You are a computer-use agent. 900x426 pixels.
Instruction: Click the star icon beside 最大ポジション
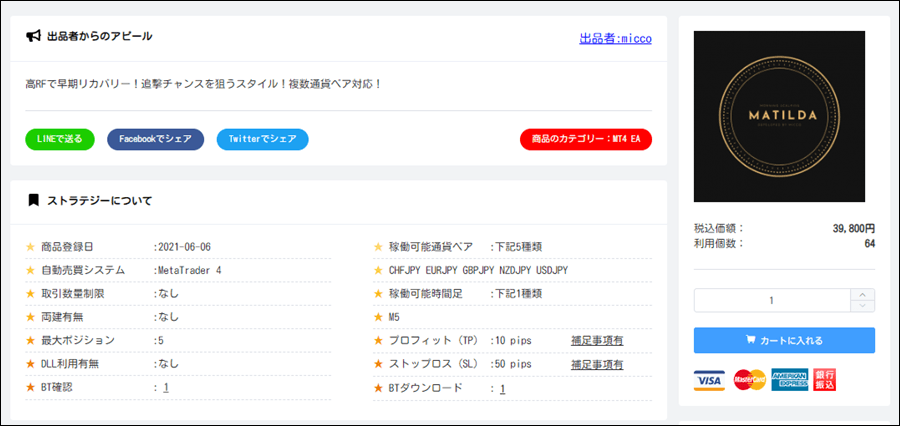[x=30, y=340]
